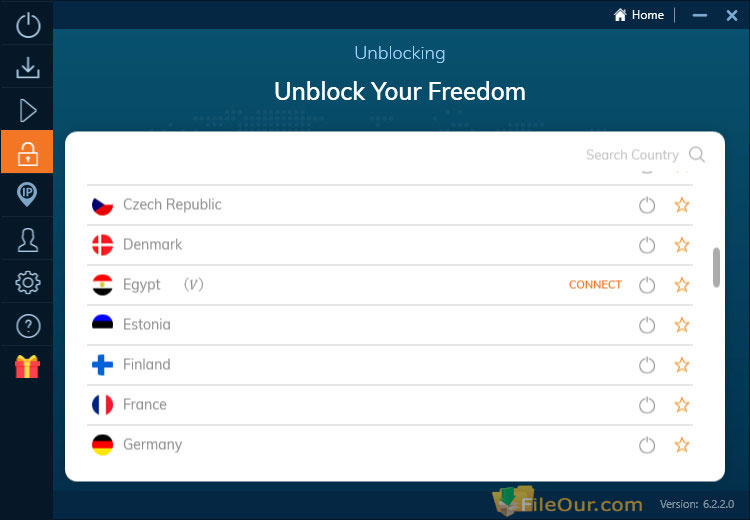The width and height of the screenshot is (750, 520).
Task: Open the user account sidebar icon
Action: click(28, 240)
